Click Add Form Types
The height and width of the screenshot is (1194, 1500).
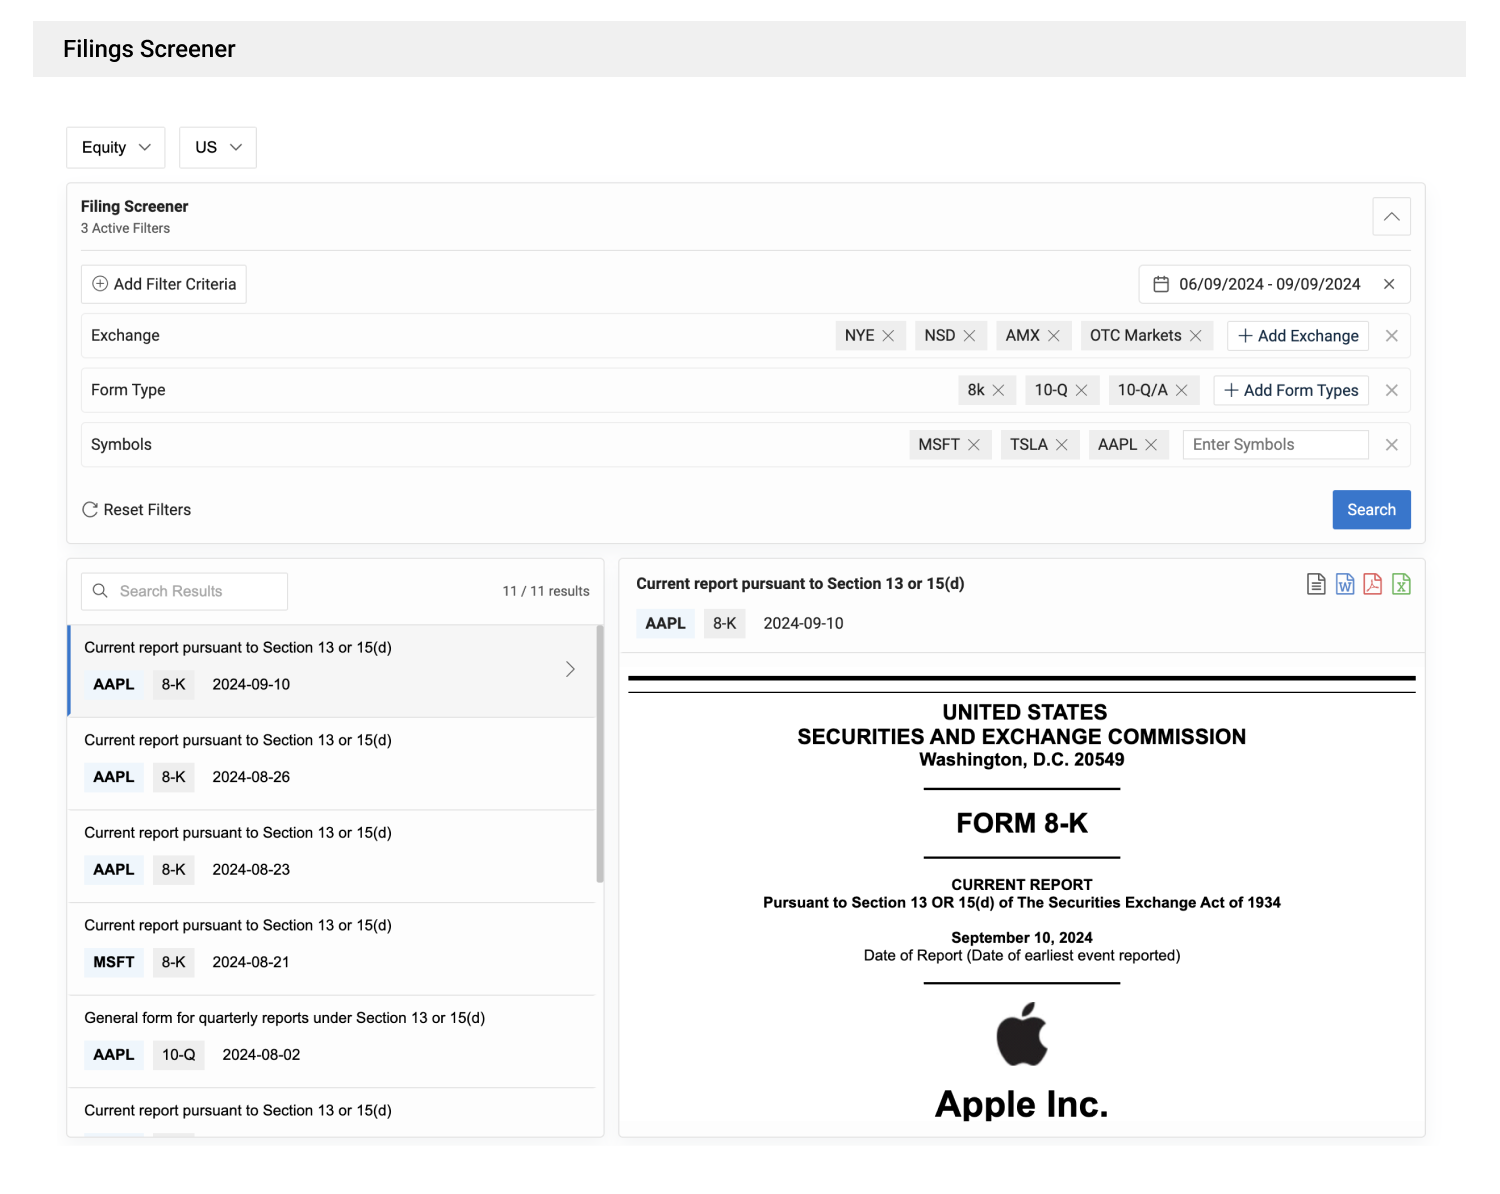pyautogui.click(x=1291, y=390)
